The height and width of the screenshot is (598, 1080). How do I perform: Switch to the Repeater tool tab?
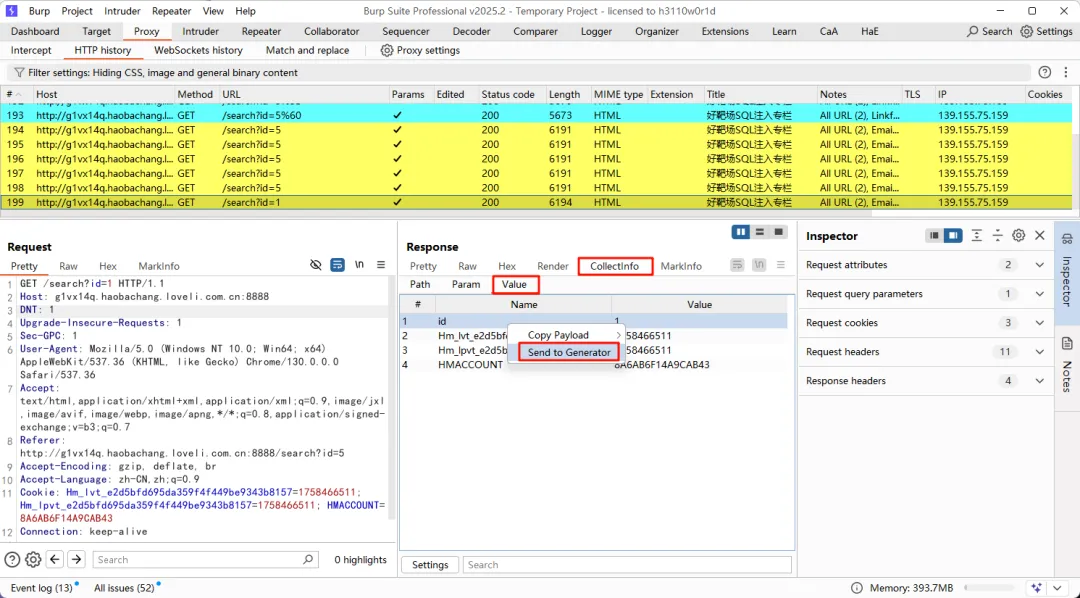pyautogui.click(x=261, y=32)
